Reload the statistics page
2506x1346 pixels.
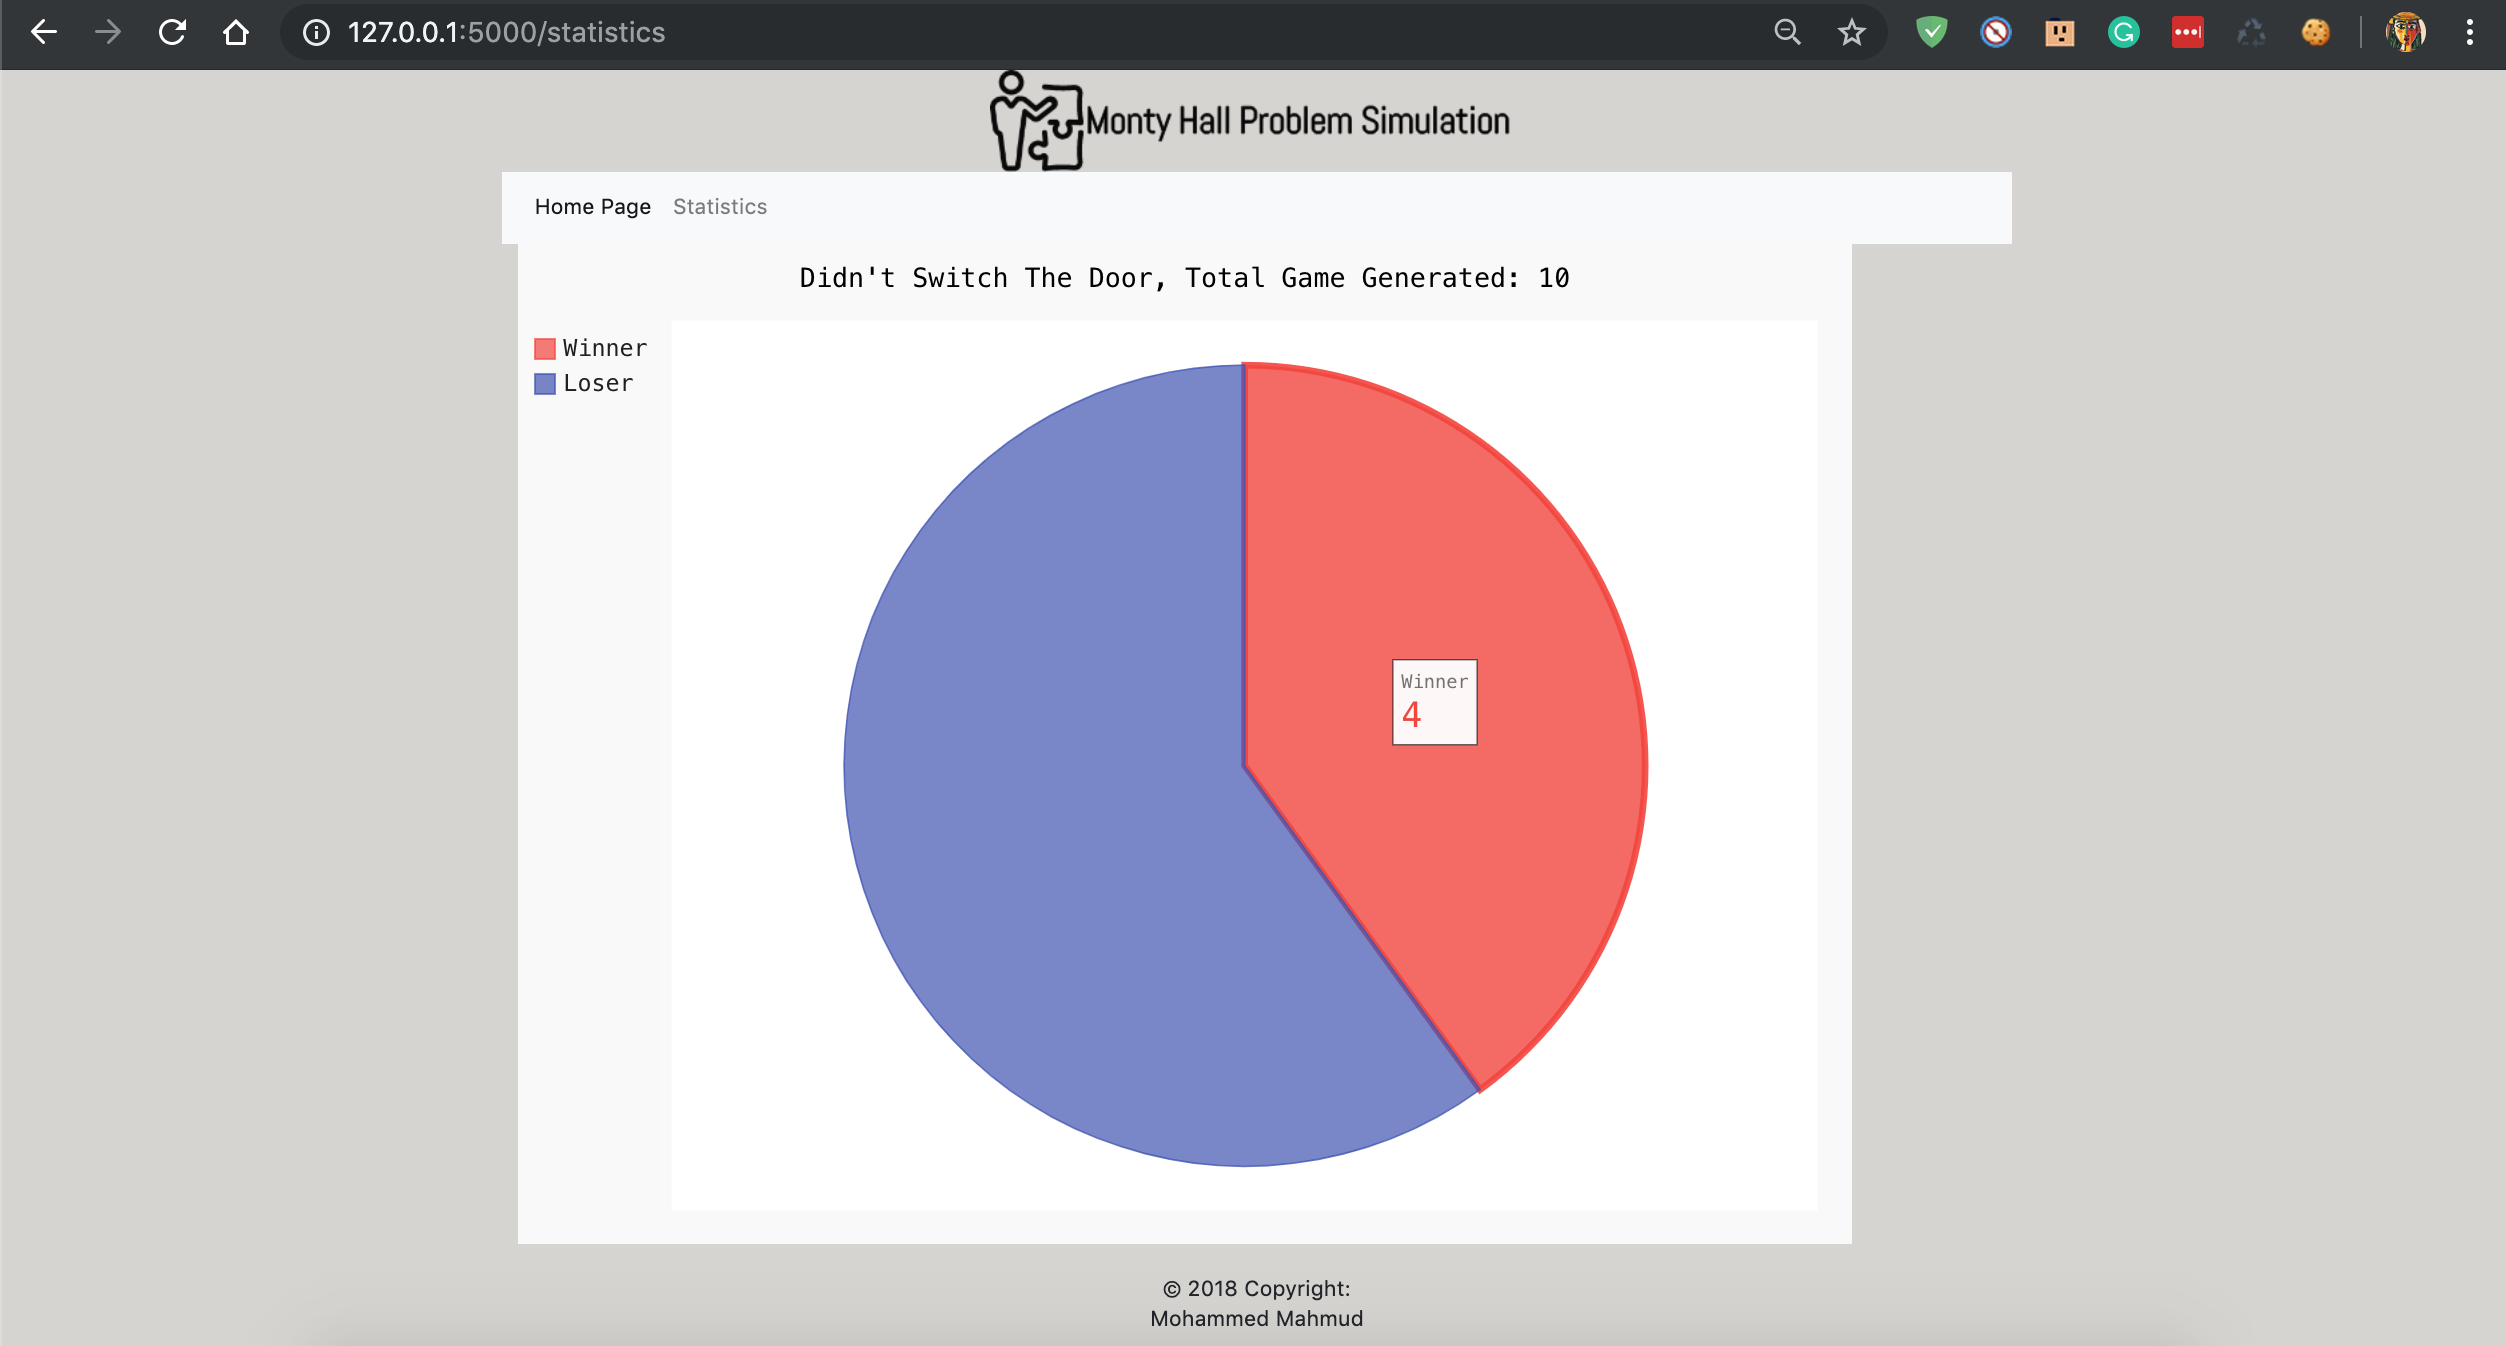(172, 32)
